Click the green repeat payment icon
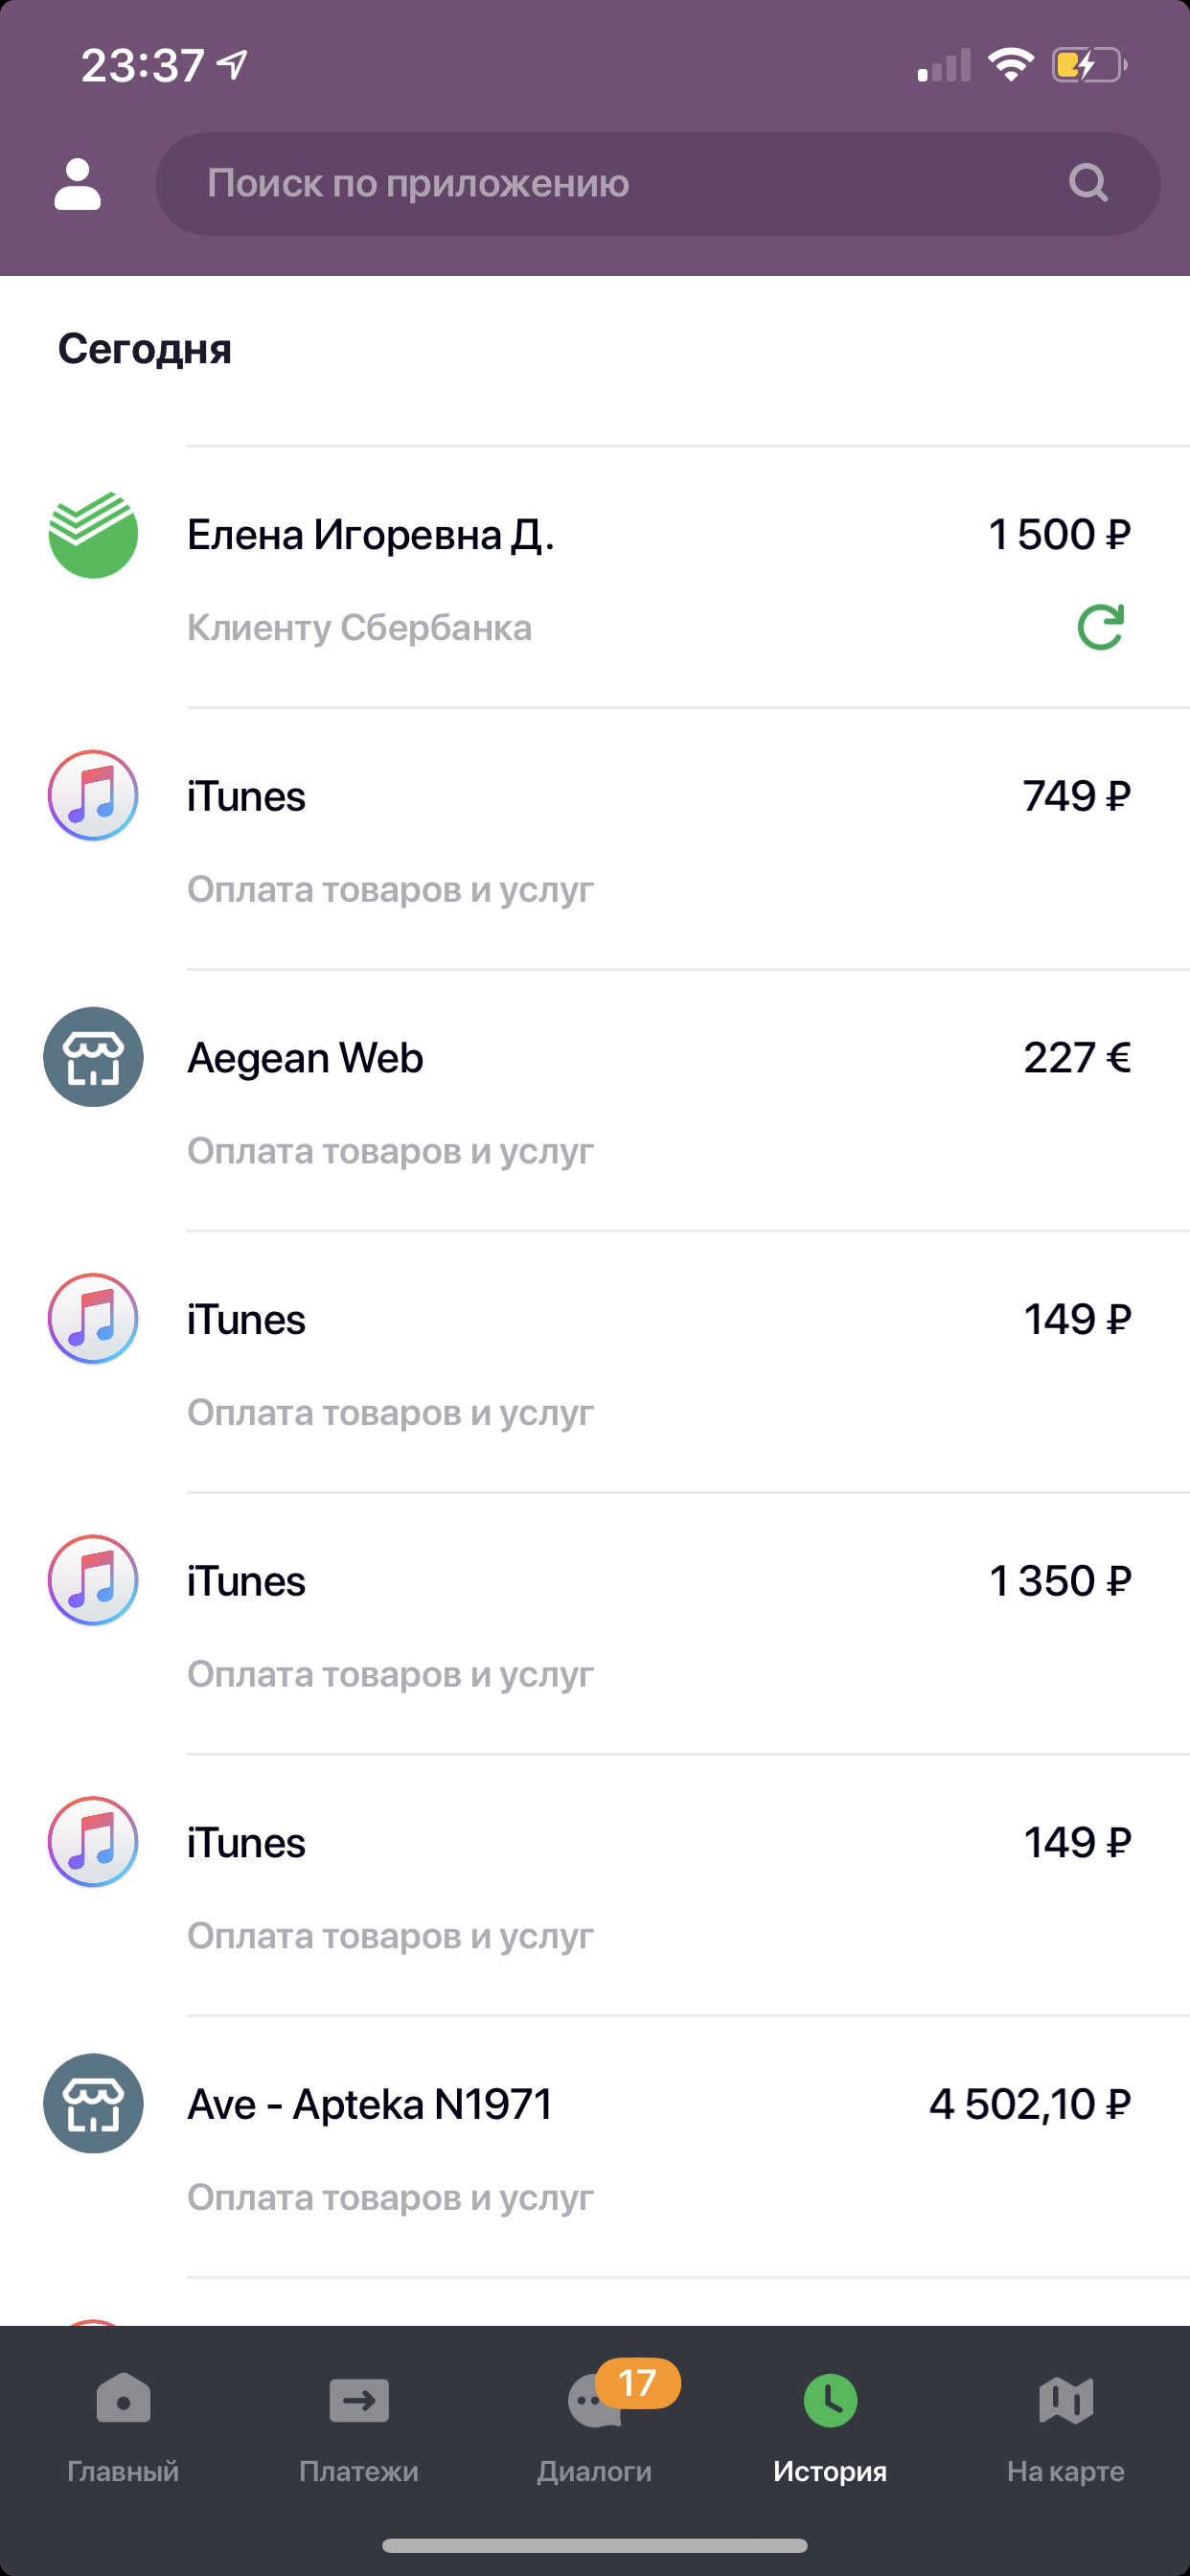The image size is (1190, 2576). tap(1101, 627)
